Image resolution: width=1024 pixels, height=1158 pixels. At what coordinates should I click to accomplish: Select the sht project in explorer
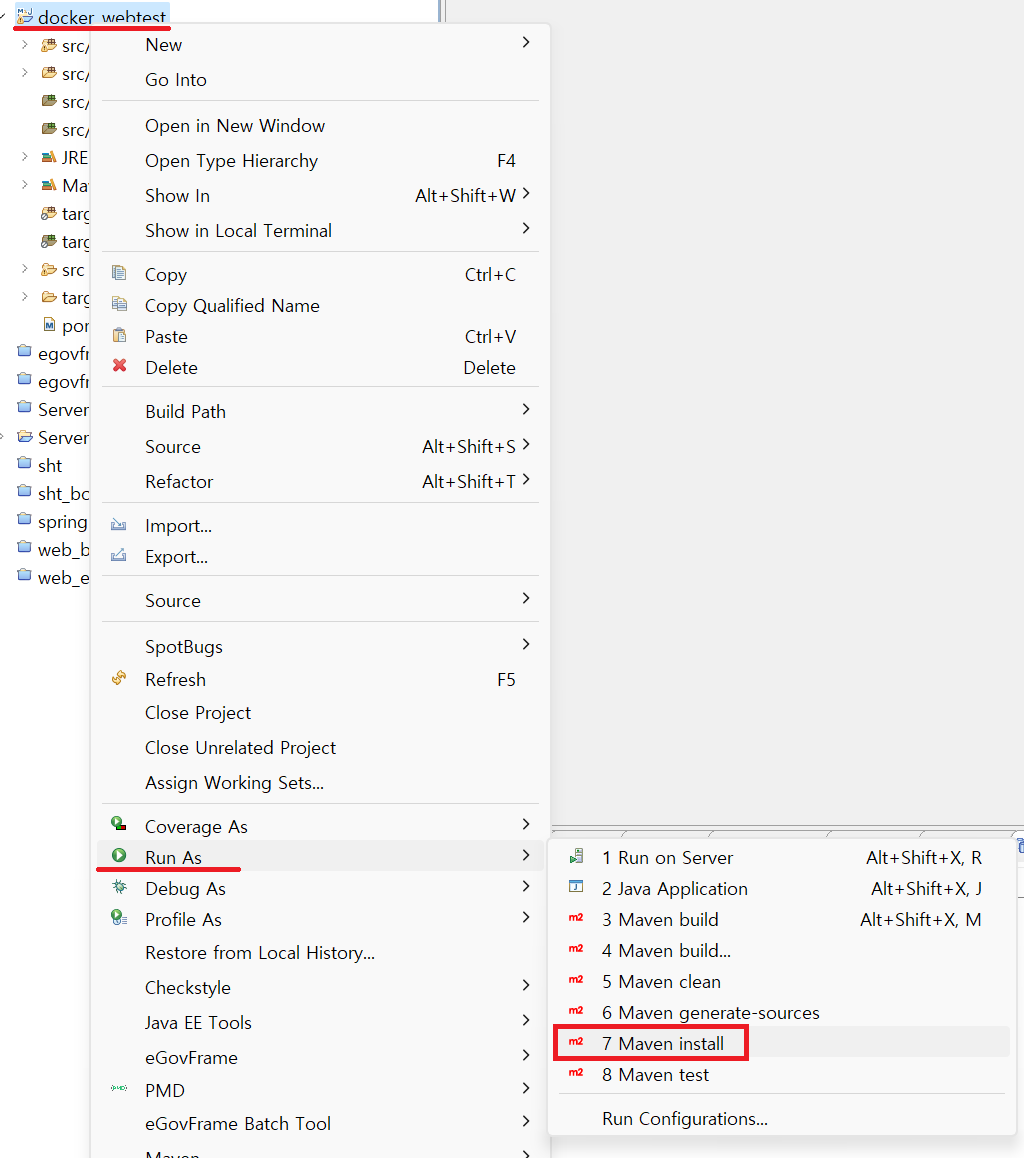coord(50,466)
